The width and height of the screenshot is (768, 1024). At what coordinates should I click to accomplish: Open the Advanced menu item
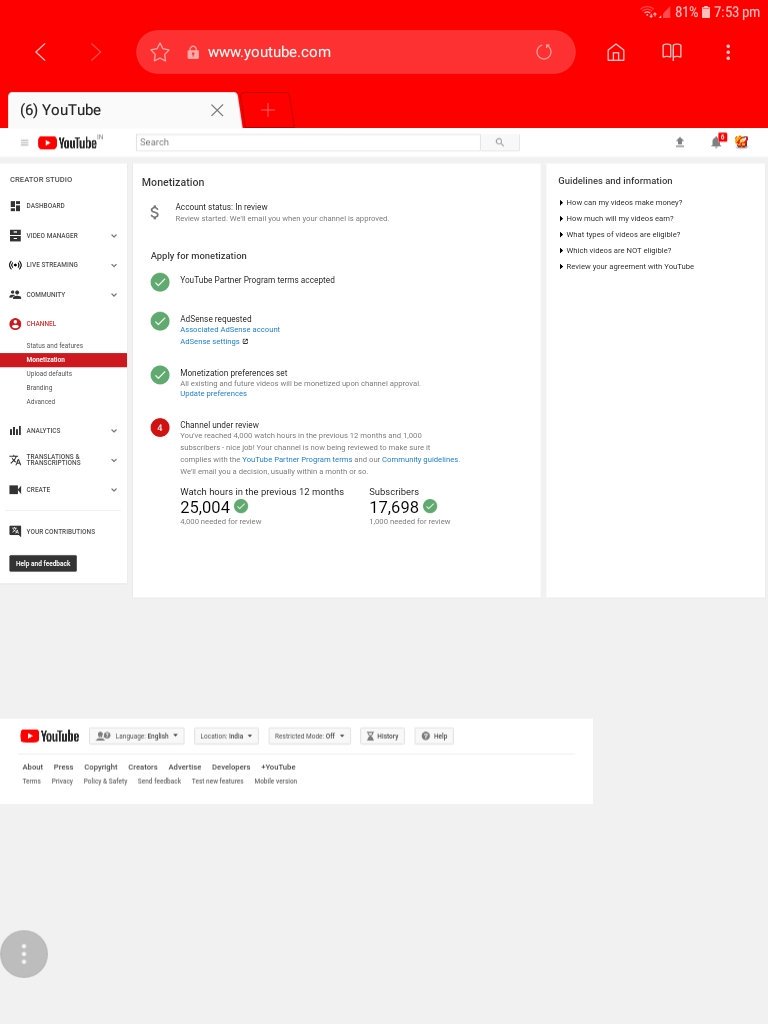point(40,402)
